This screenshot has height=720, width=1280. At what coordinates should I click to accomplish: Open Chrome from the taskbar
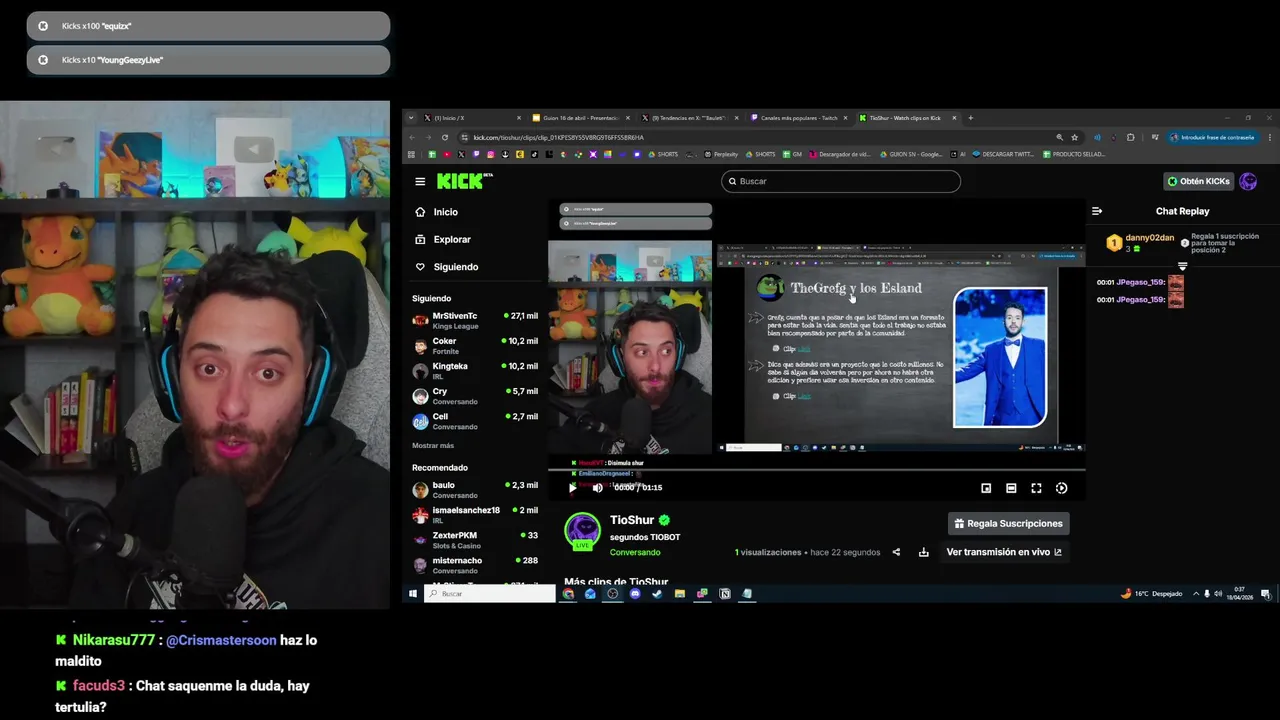click(568, 594)
